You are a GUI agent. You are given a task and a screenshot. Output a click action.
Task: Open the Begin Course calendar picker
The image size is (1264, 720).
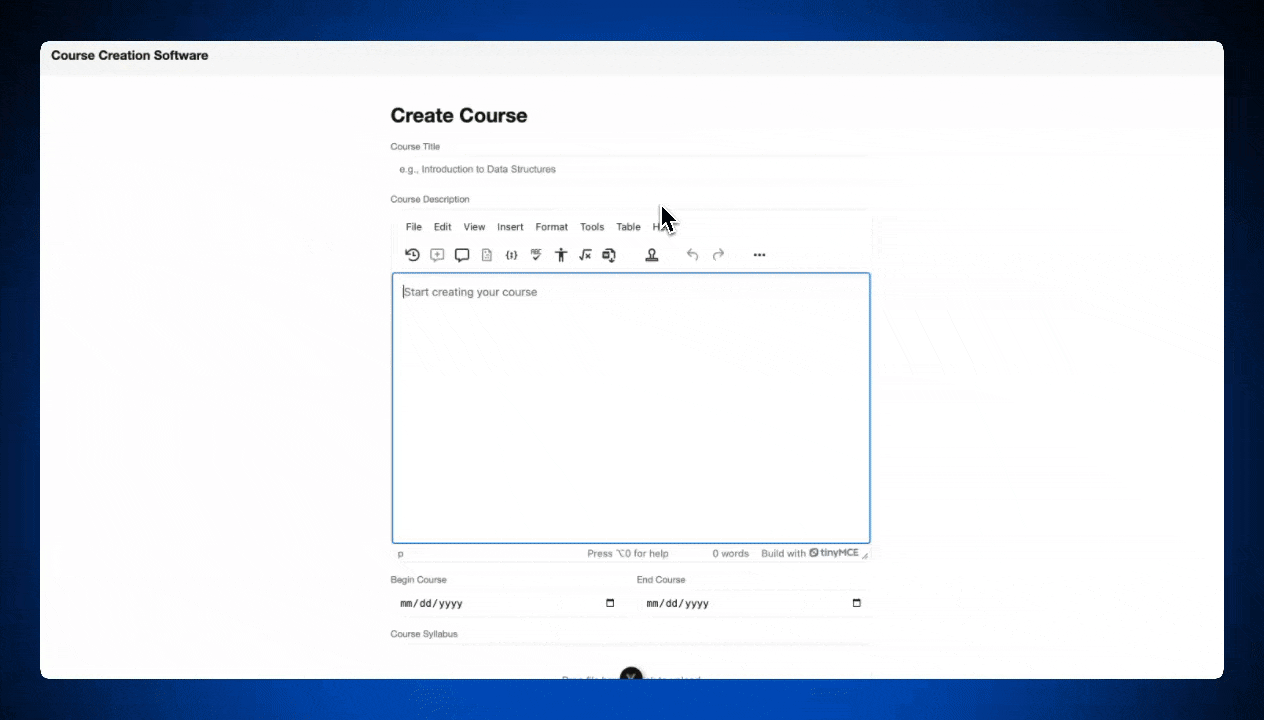(x=610, y=603)
